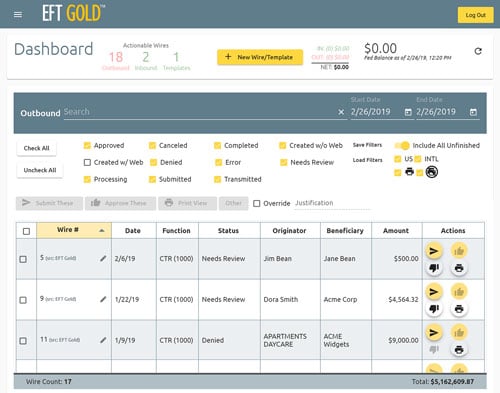The image size is (500, 393).
Task: Check the Override checkbox
Action: tap(257, 203)
